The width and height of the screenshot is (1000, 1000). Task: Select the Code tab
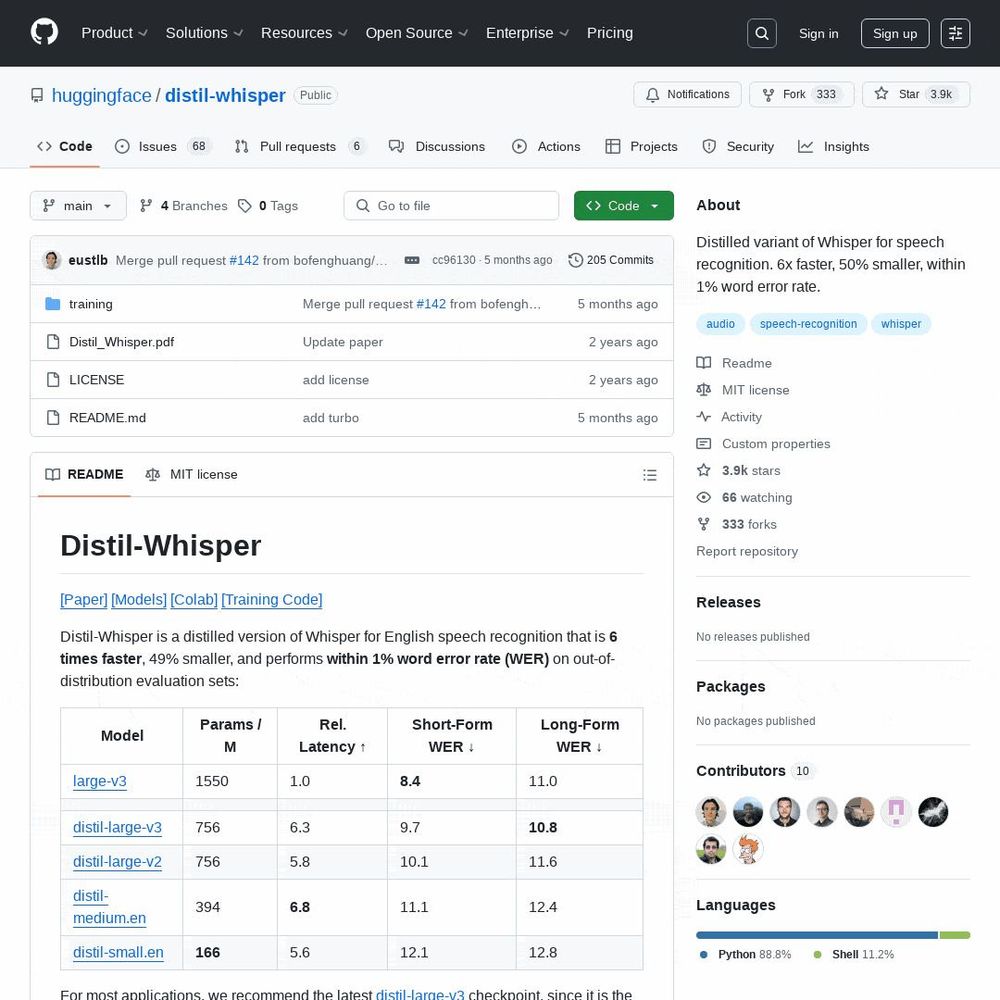coord(64,147)
